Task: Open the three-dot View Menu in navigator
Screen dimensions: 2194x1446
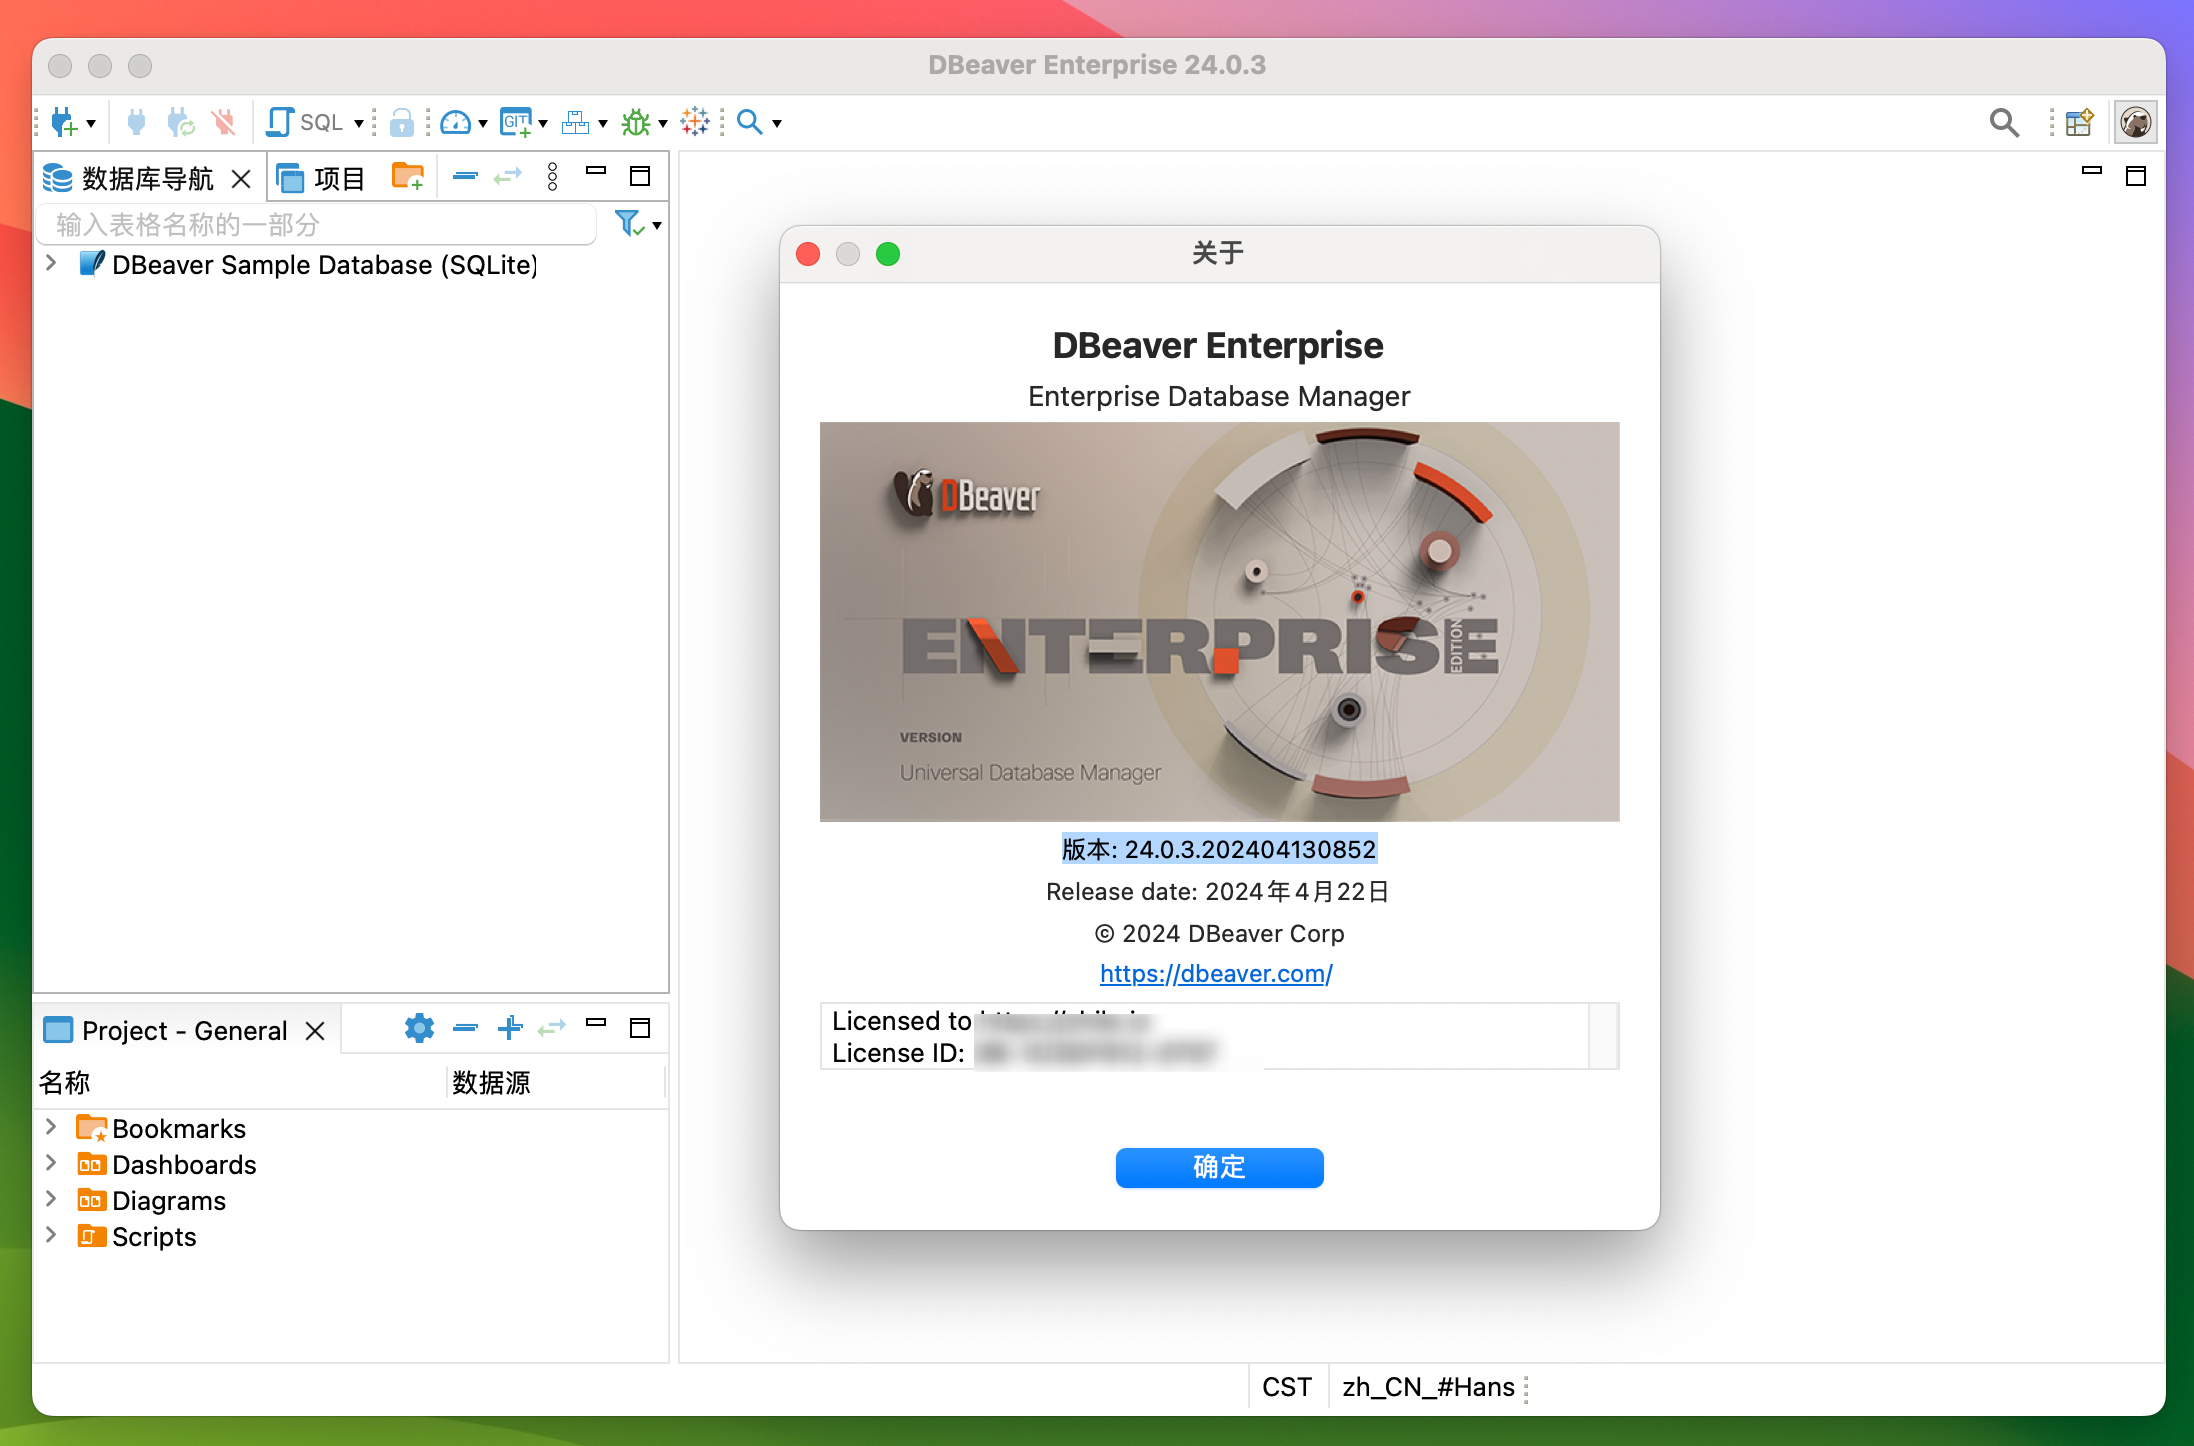Action: pos(553,177)
